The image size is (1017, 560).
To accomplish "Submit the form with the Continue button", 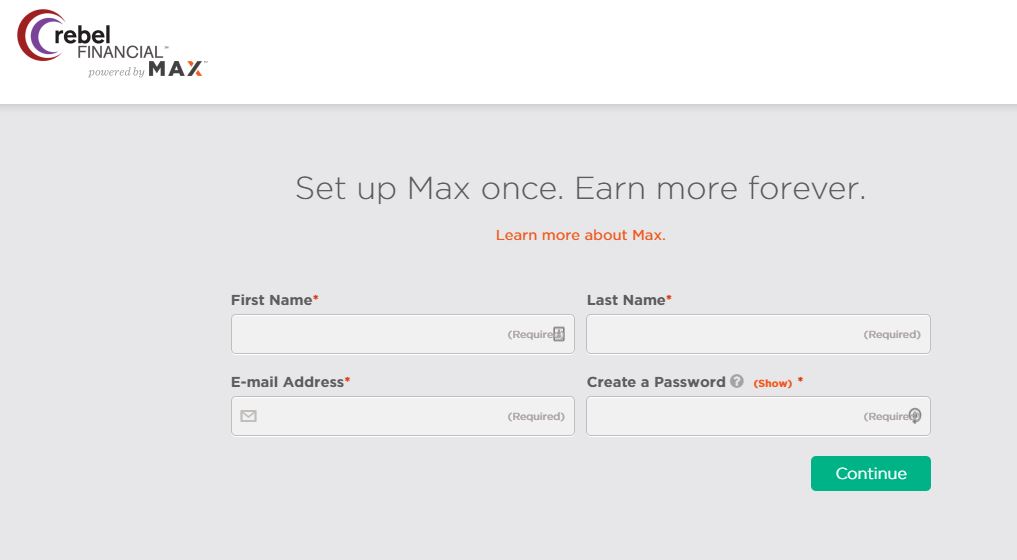I will point(870,473).
